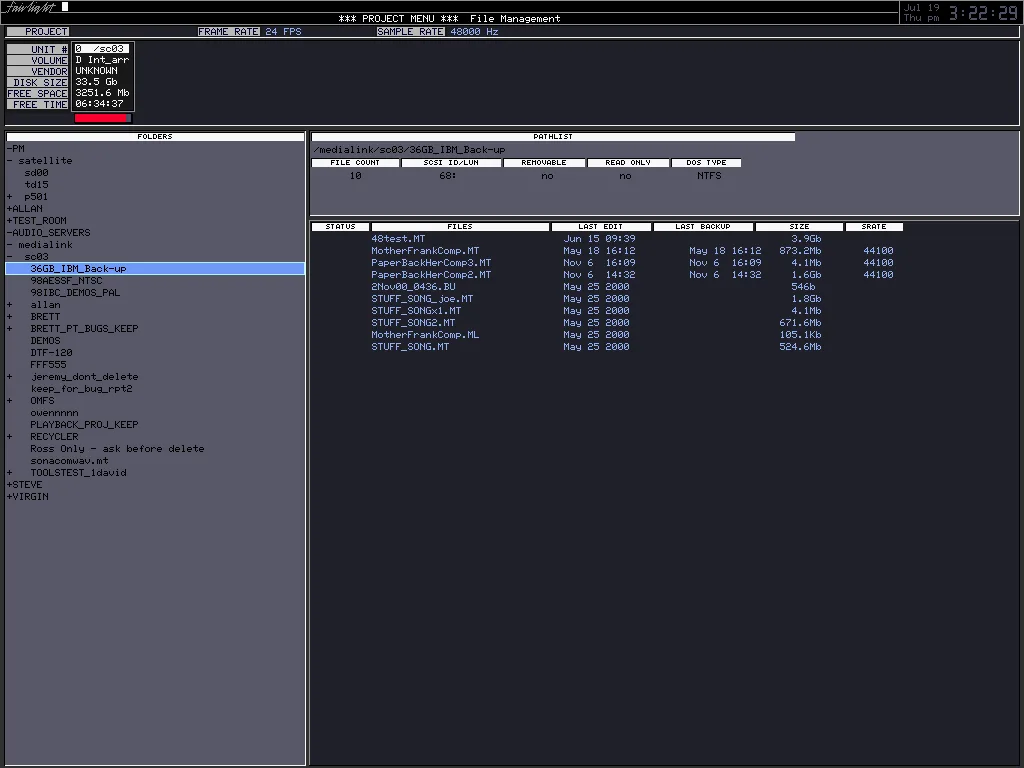This screenshot has width=1024, height=768.
Task: Click the LAST BACKUP column header
Action: [703, 227]
